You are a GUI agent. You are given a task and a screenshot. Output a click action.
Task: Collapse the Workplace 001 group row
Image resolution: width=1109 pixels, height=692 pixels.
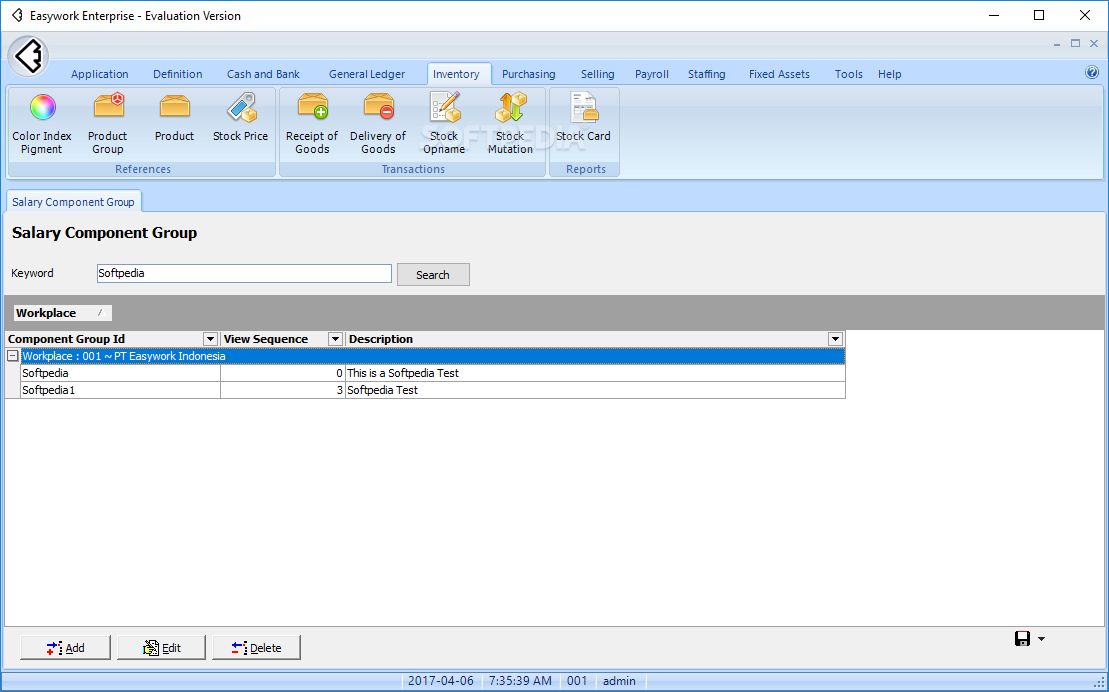[12, 356]
